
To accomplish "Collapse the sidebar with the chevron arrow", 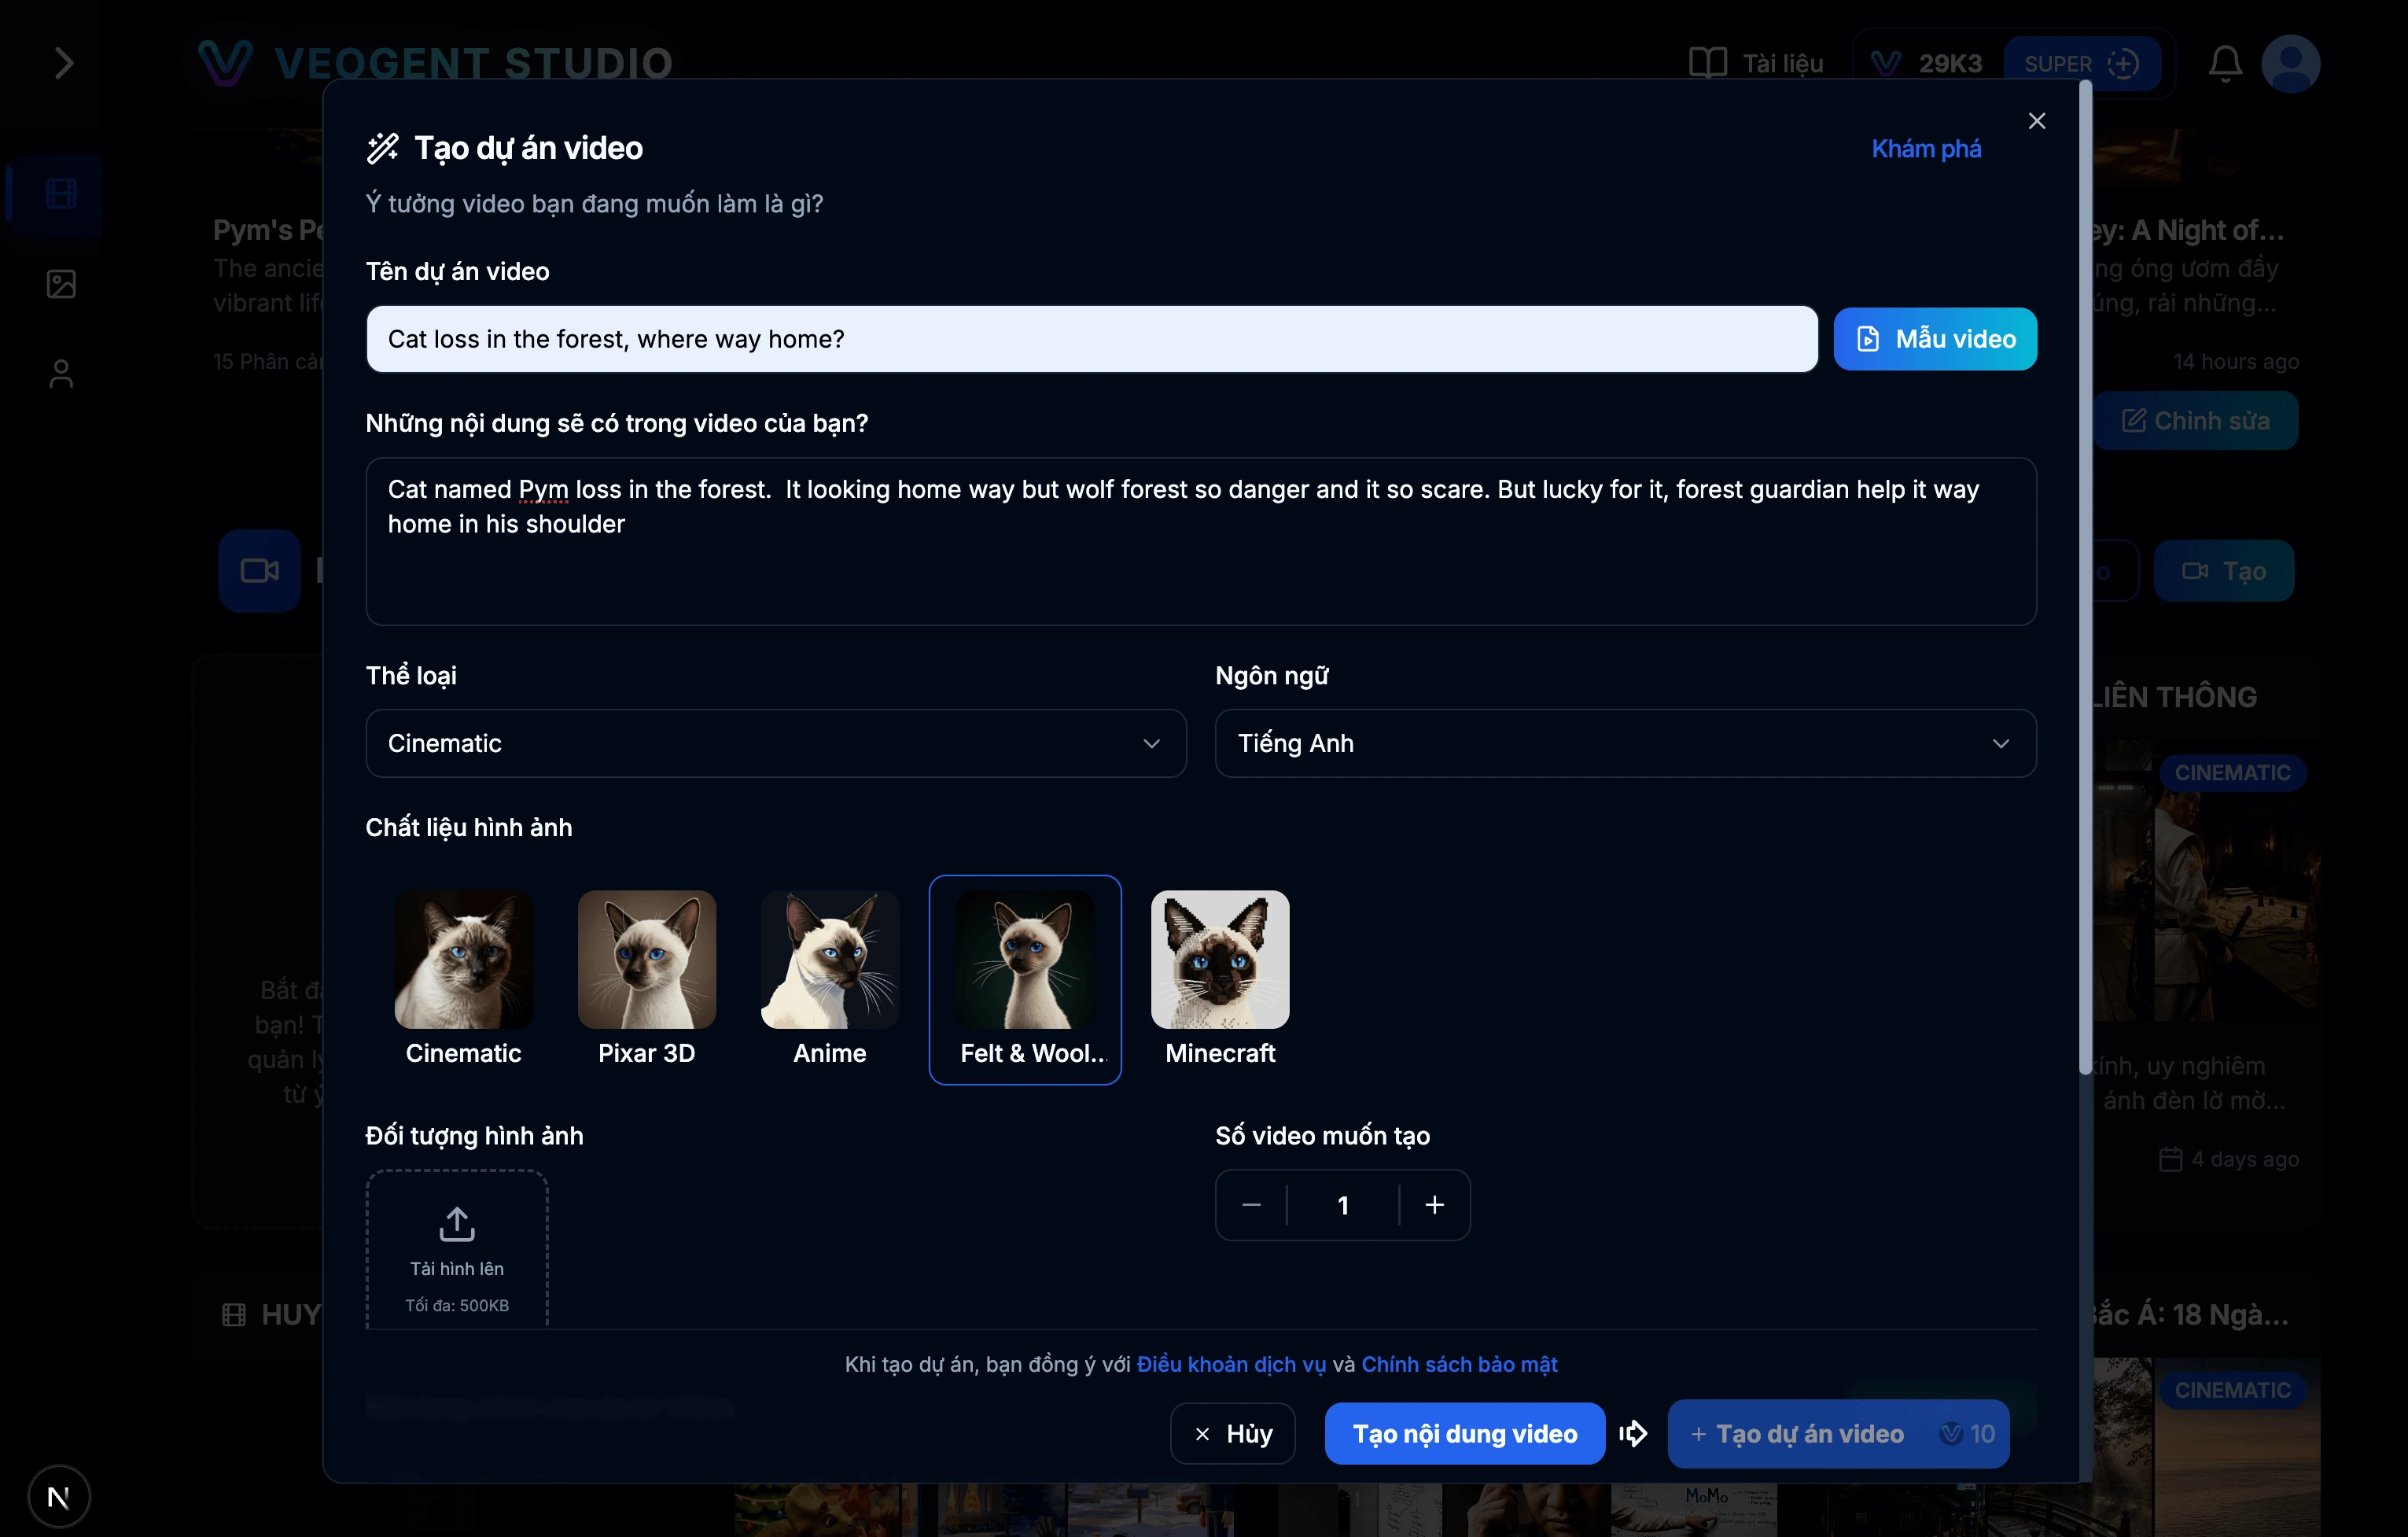I will click(x=63, y=63).
